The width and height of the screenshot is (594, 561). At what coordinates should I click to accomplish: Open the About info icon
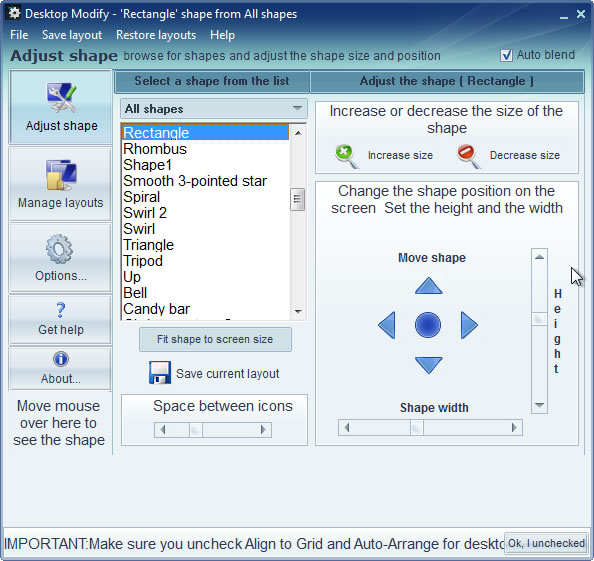61,359
